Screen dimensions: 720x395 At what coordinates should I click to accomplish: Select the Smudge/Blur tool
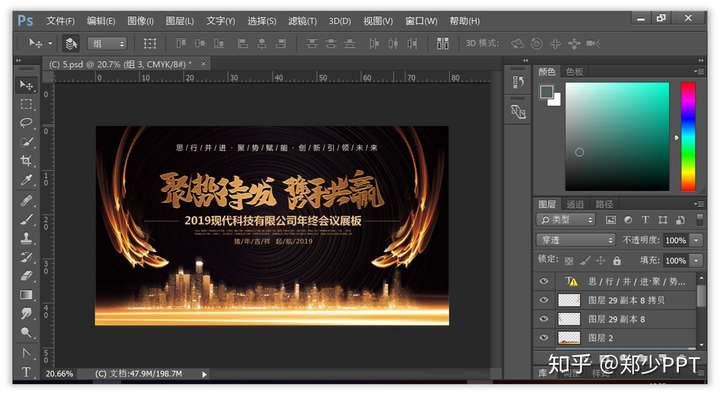point(26,313)
